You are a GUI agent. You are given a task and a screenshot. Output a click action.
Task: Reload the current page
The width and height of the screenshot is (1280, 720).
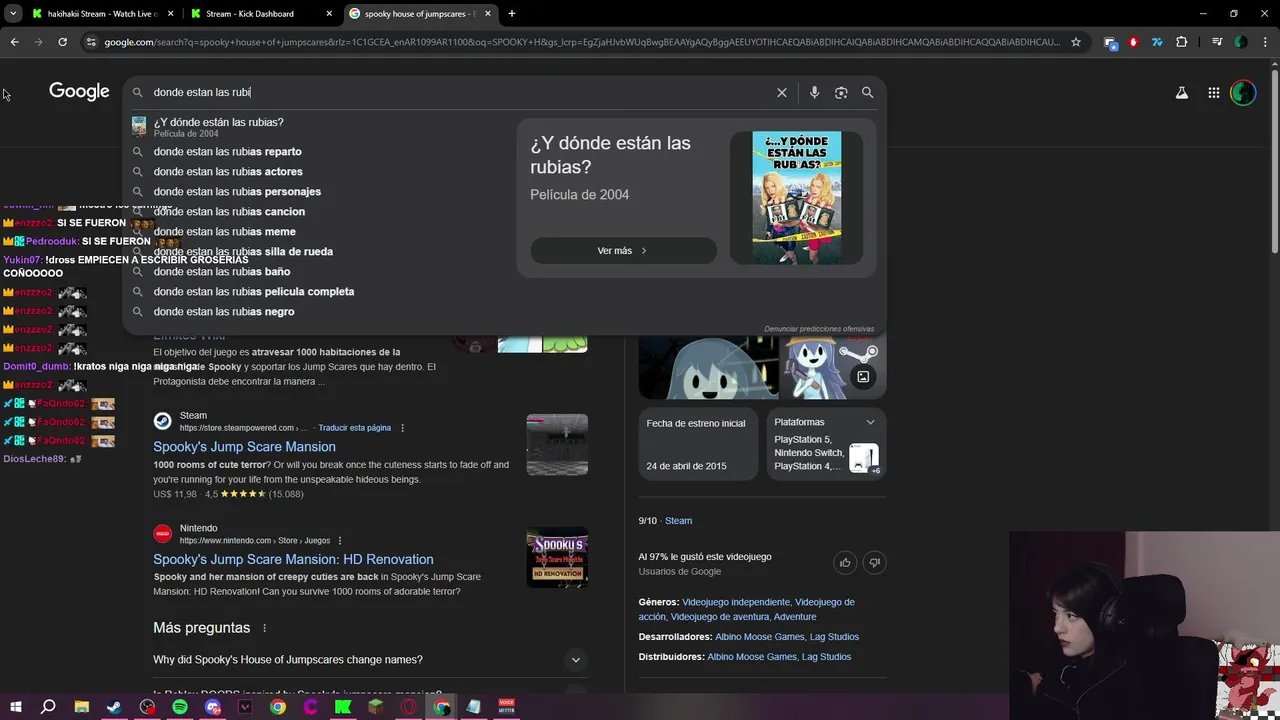tap(62, 42)
